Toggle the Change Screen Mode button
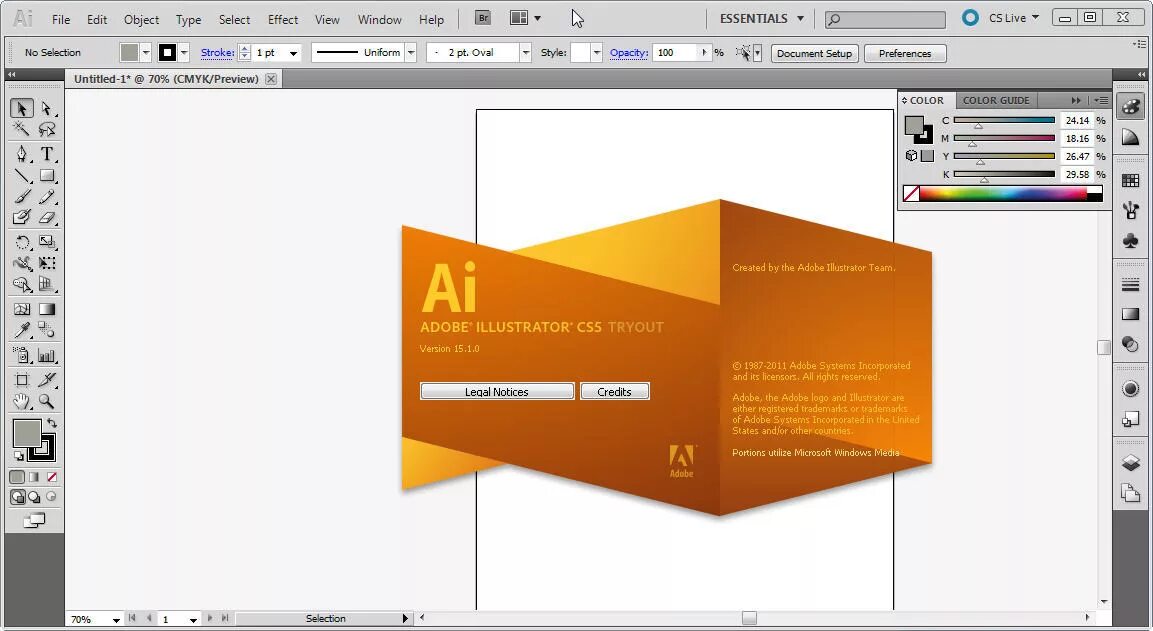The image size is (1153, 631). 34,521
